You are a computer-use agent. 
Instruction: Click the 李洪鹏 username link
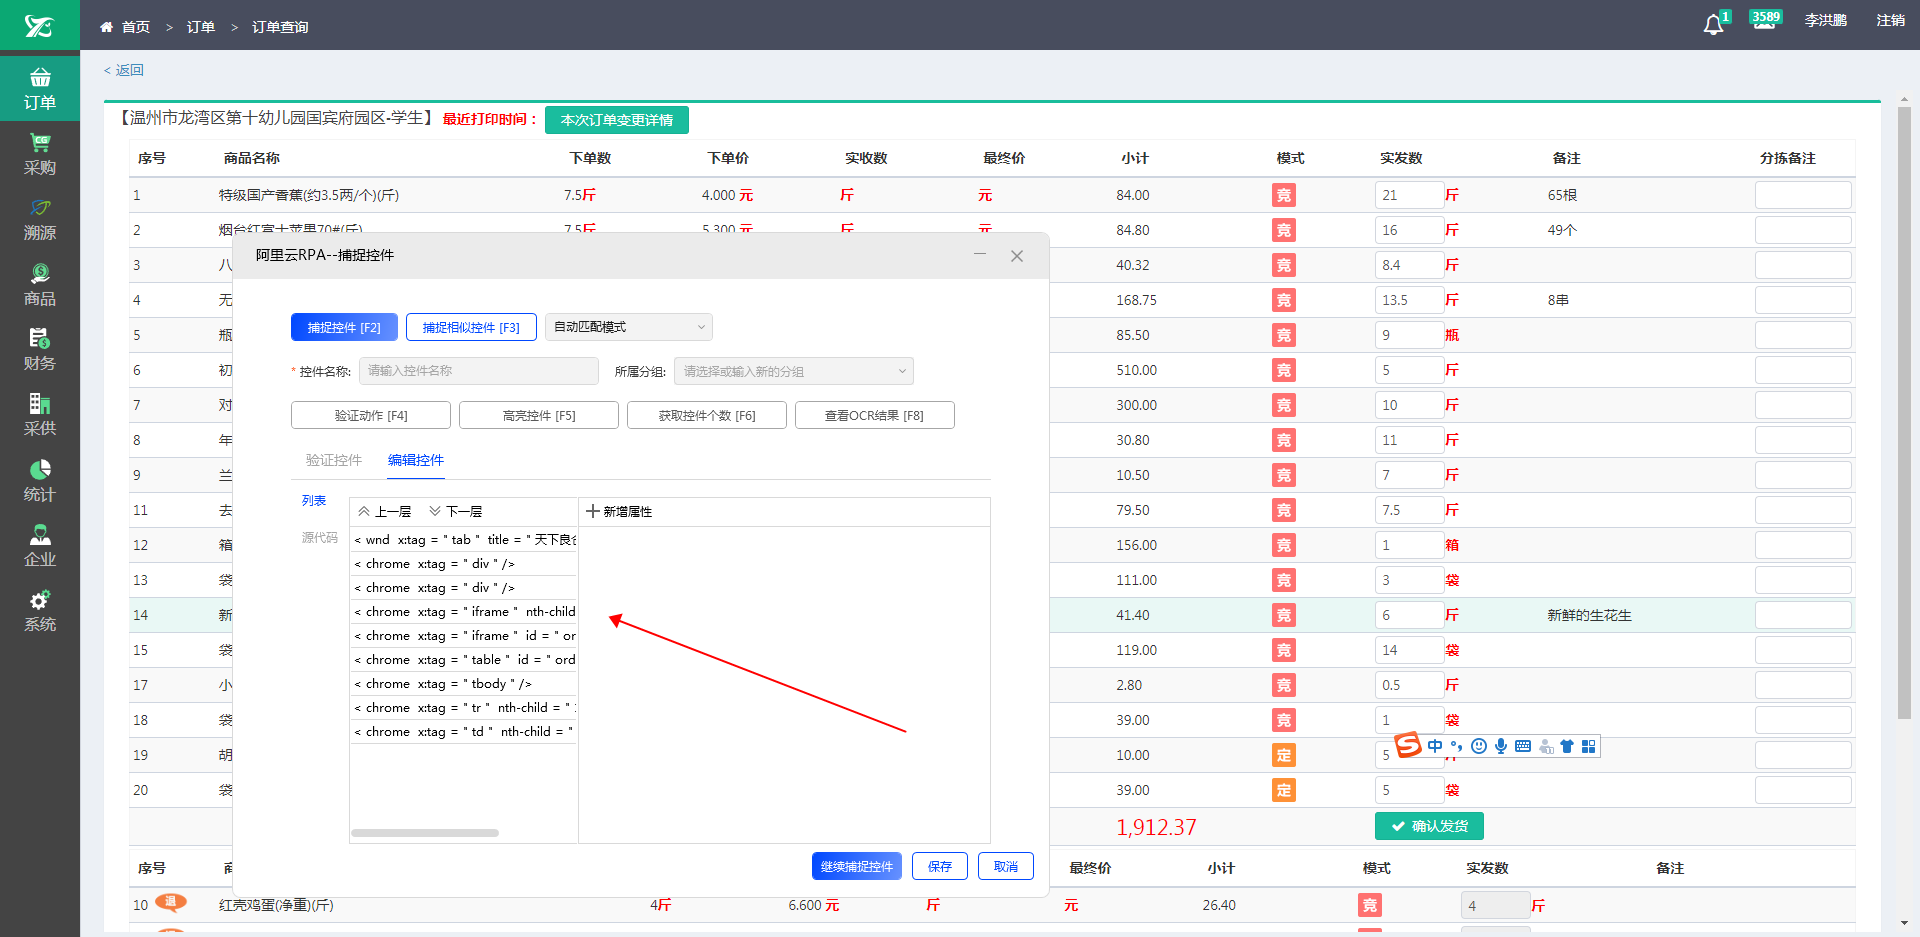pos(1826,20)
